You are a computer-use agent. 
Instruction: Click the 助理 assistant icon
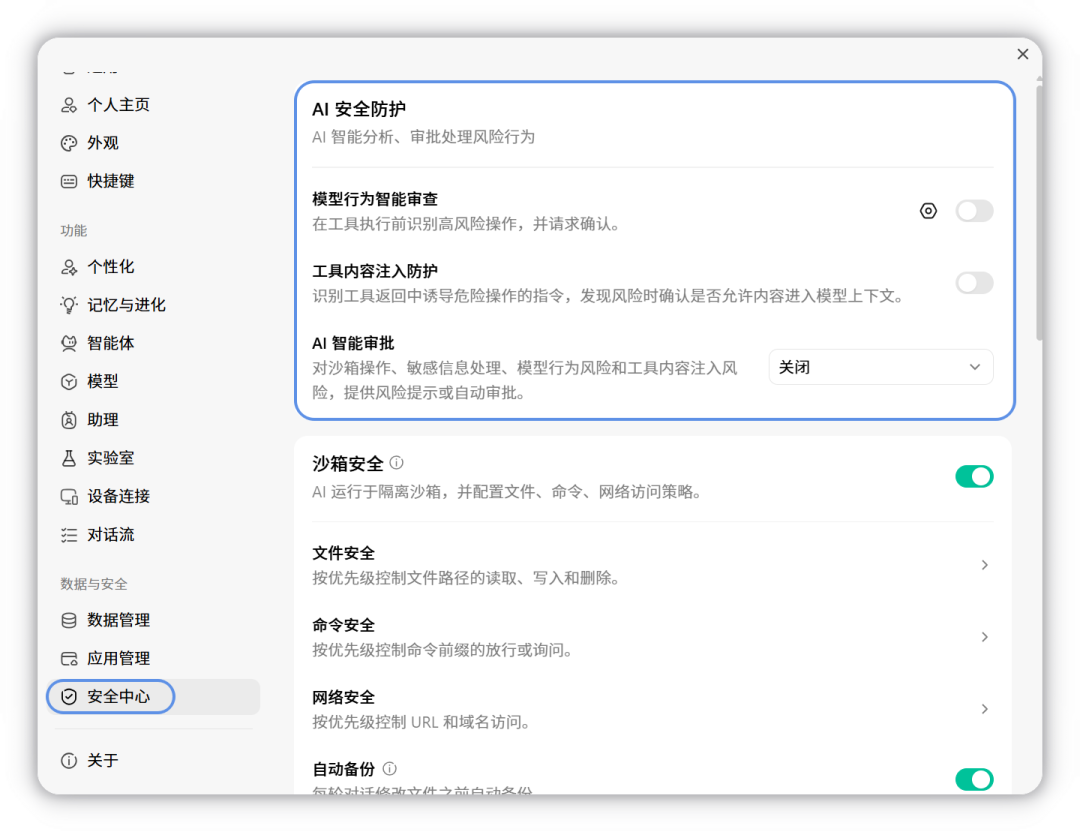click(69, 420)
